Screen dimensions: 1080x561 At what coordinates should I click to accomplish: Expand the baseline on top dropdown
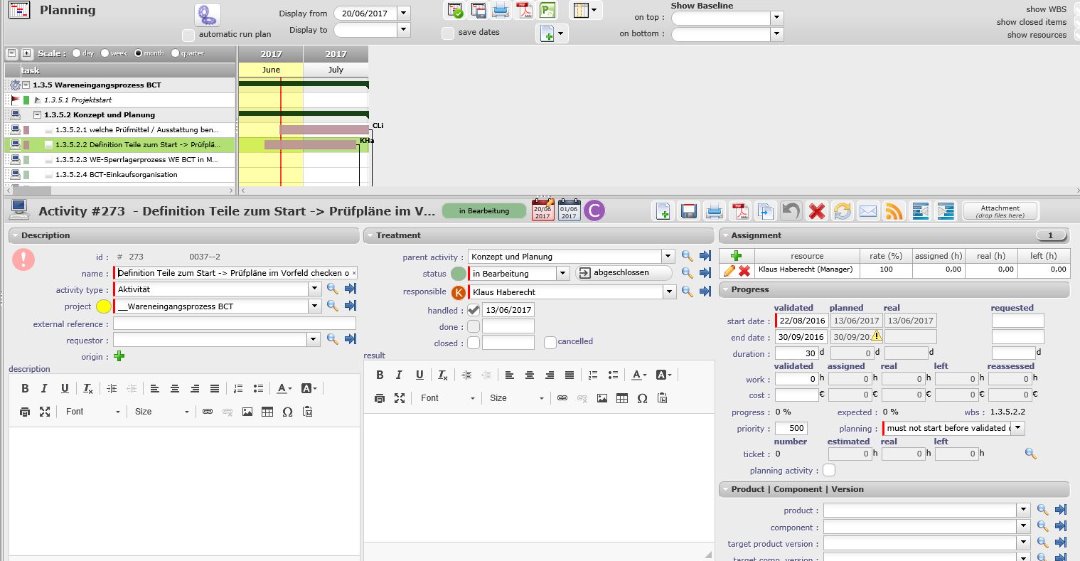coord(776,16)
